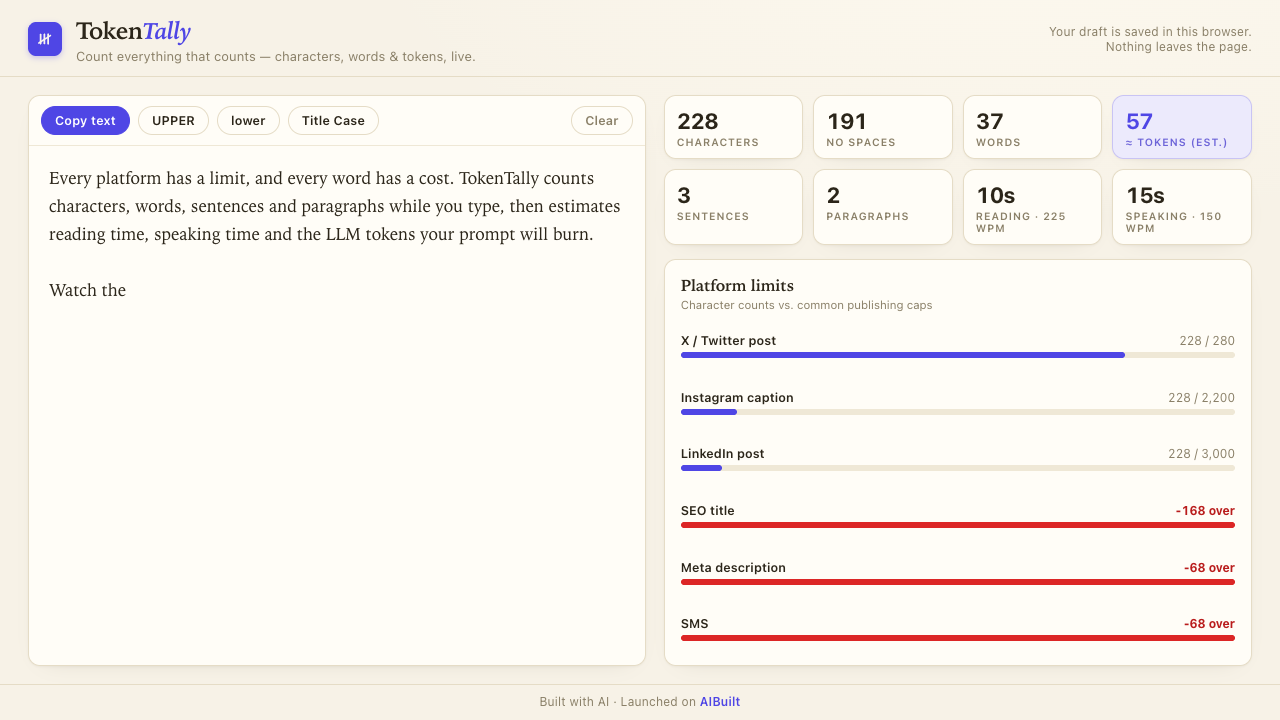Click the '228 / 2,200' count value
Image resolution: width=1280 pixels, height=720 pixels.
[x=1201, y=398]
